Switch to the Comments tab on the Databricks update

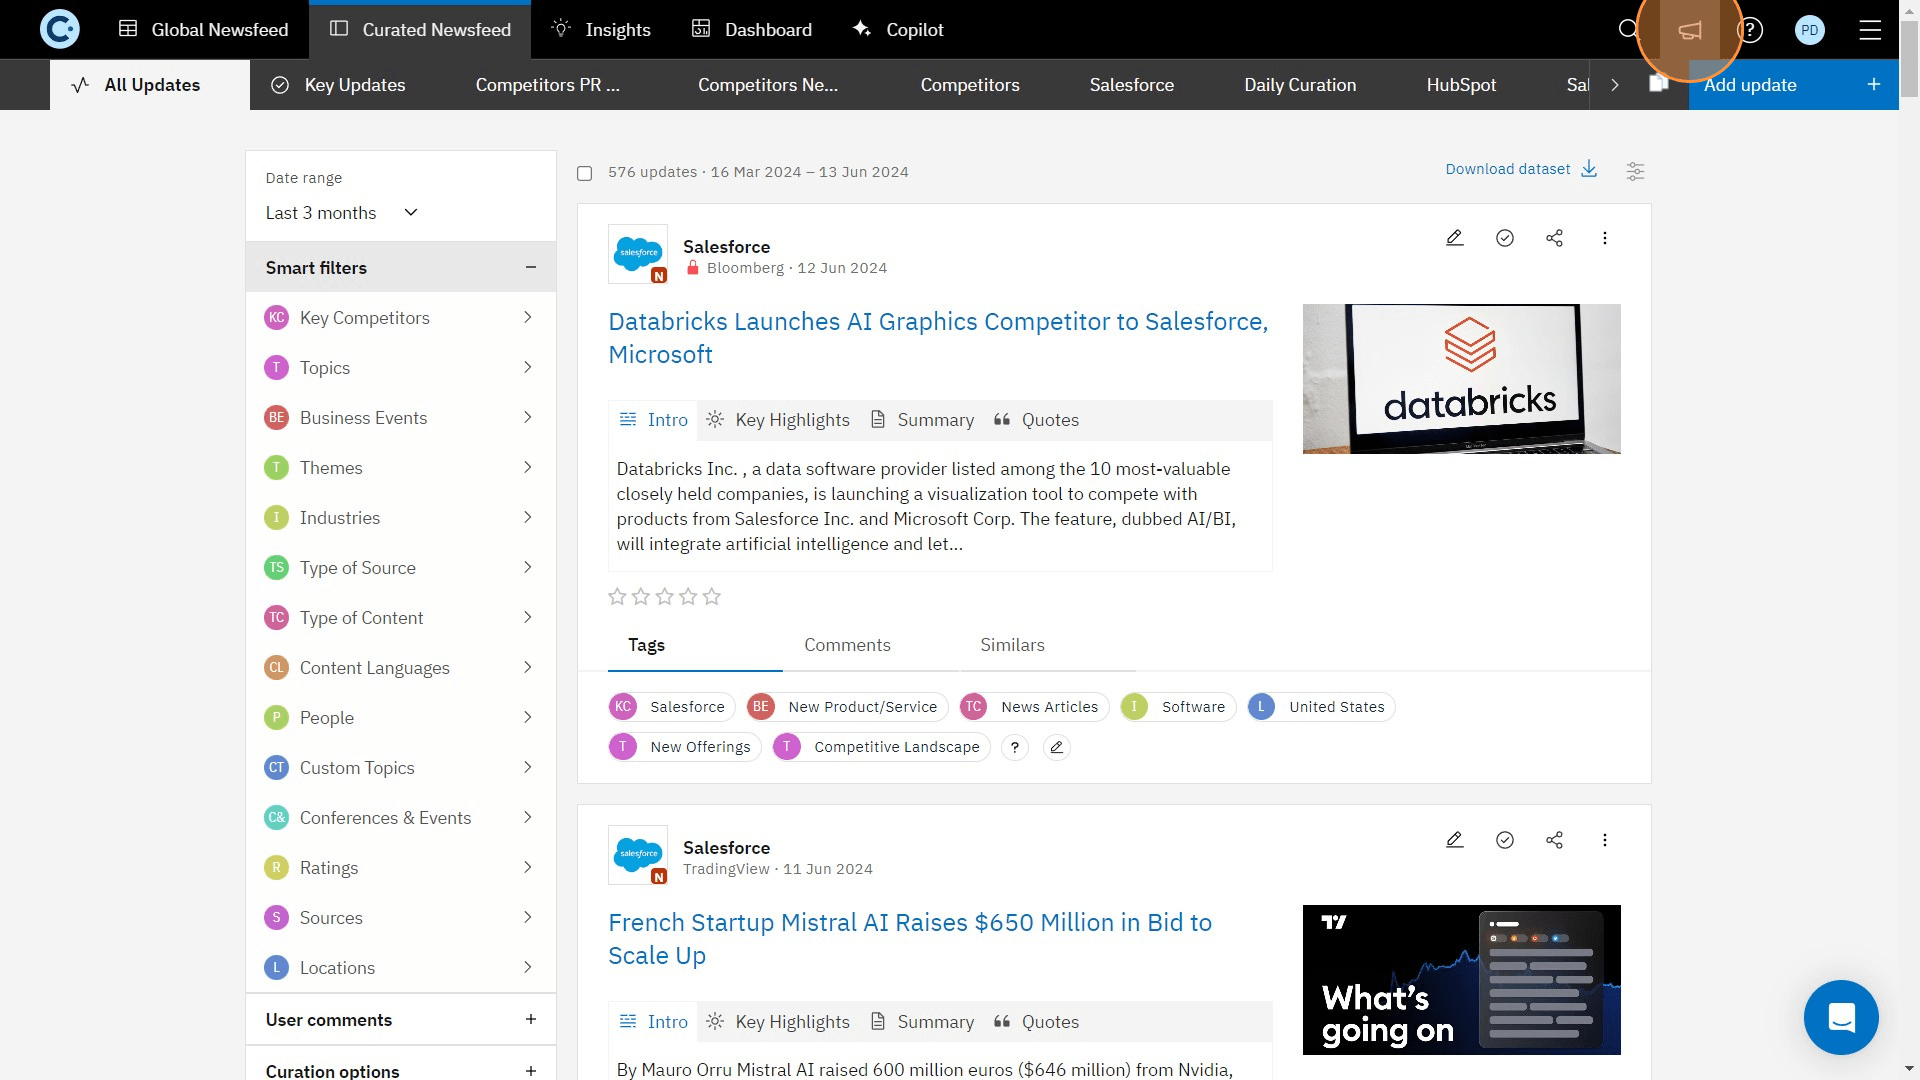click(847, 645)
